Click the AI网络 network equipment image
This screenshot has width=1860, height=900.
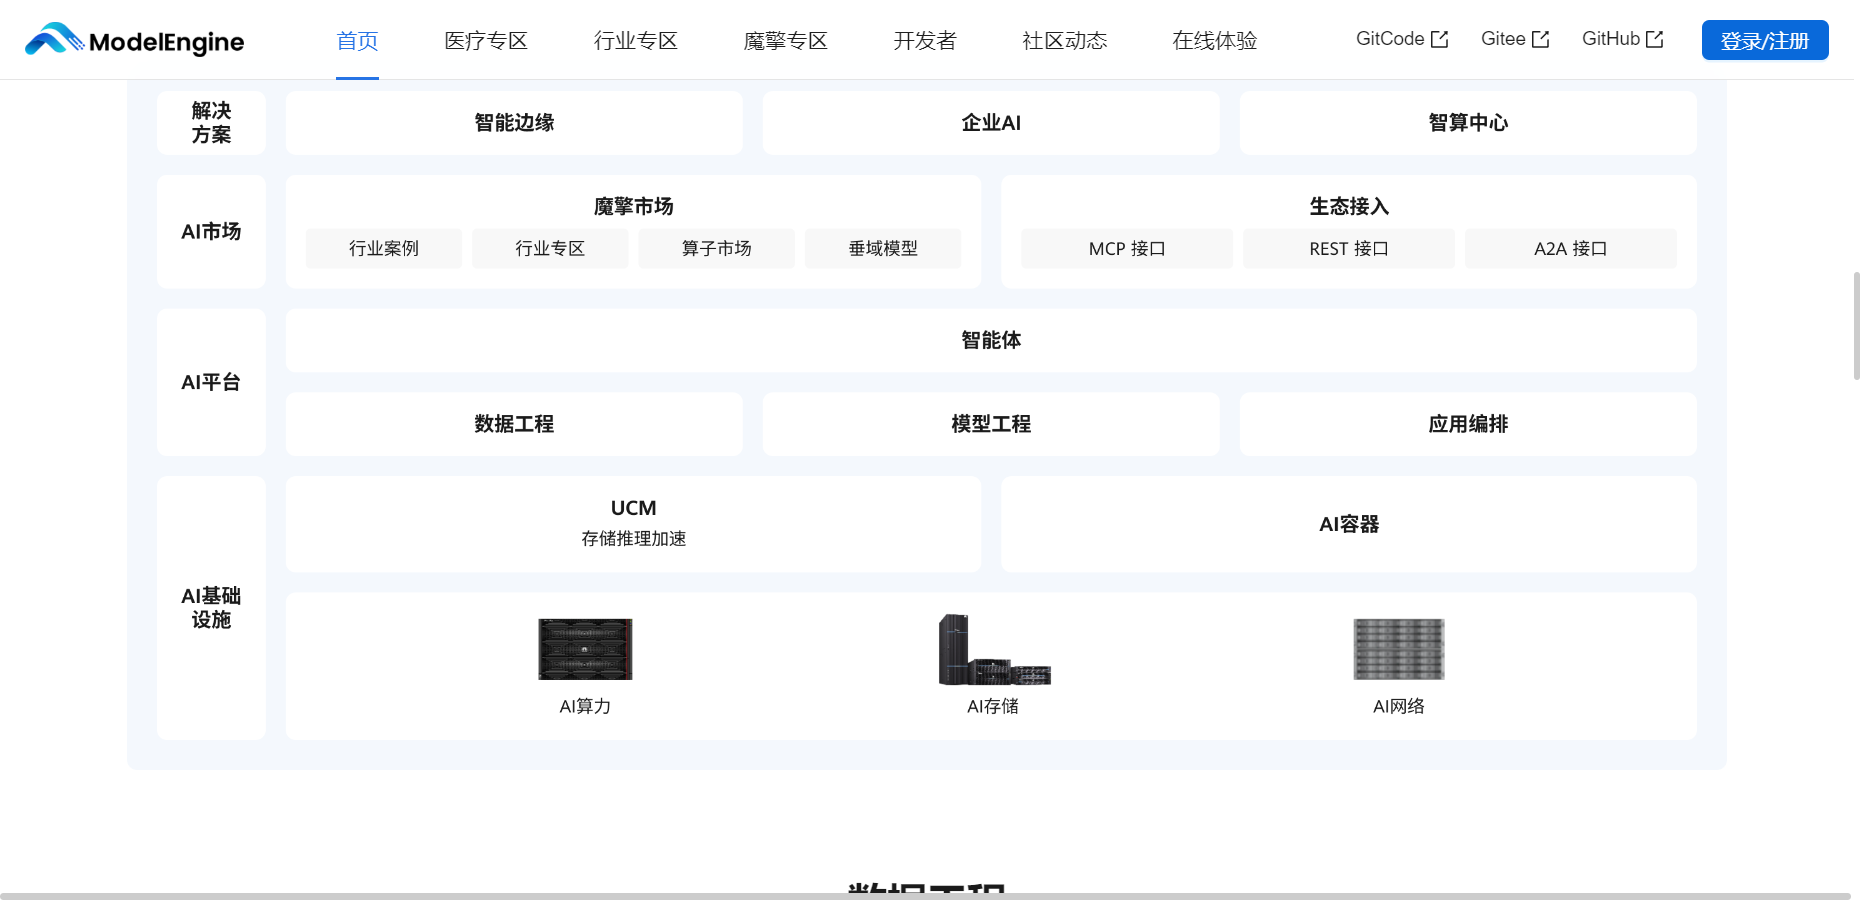point(1398,650)
